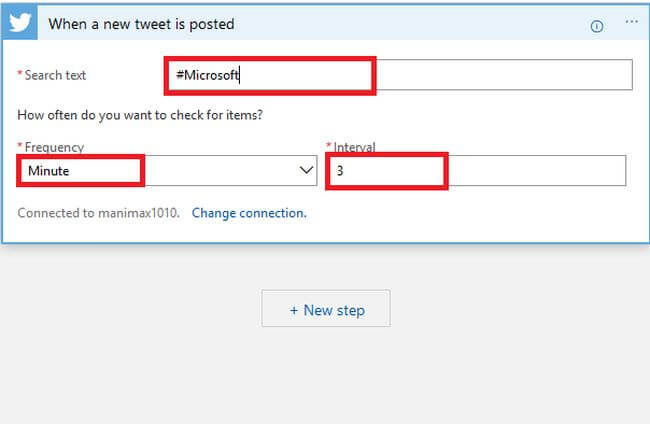This screenshot has width=650, height=424.
Task: Click the red asterisk beside Search text
Action: click(x=19, y=75)
